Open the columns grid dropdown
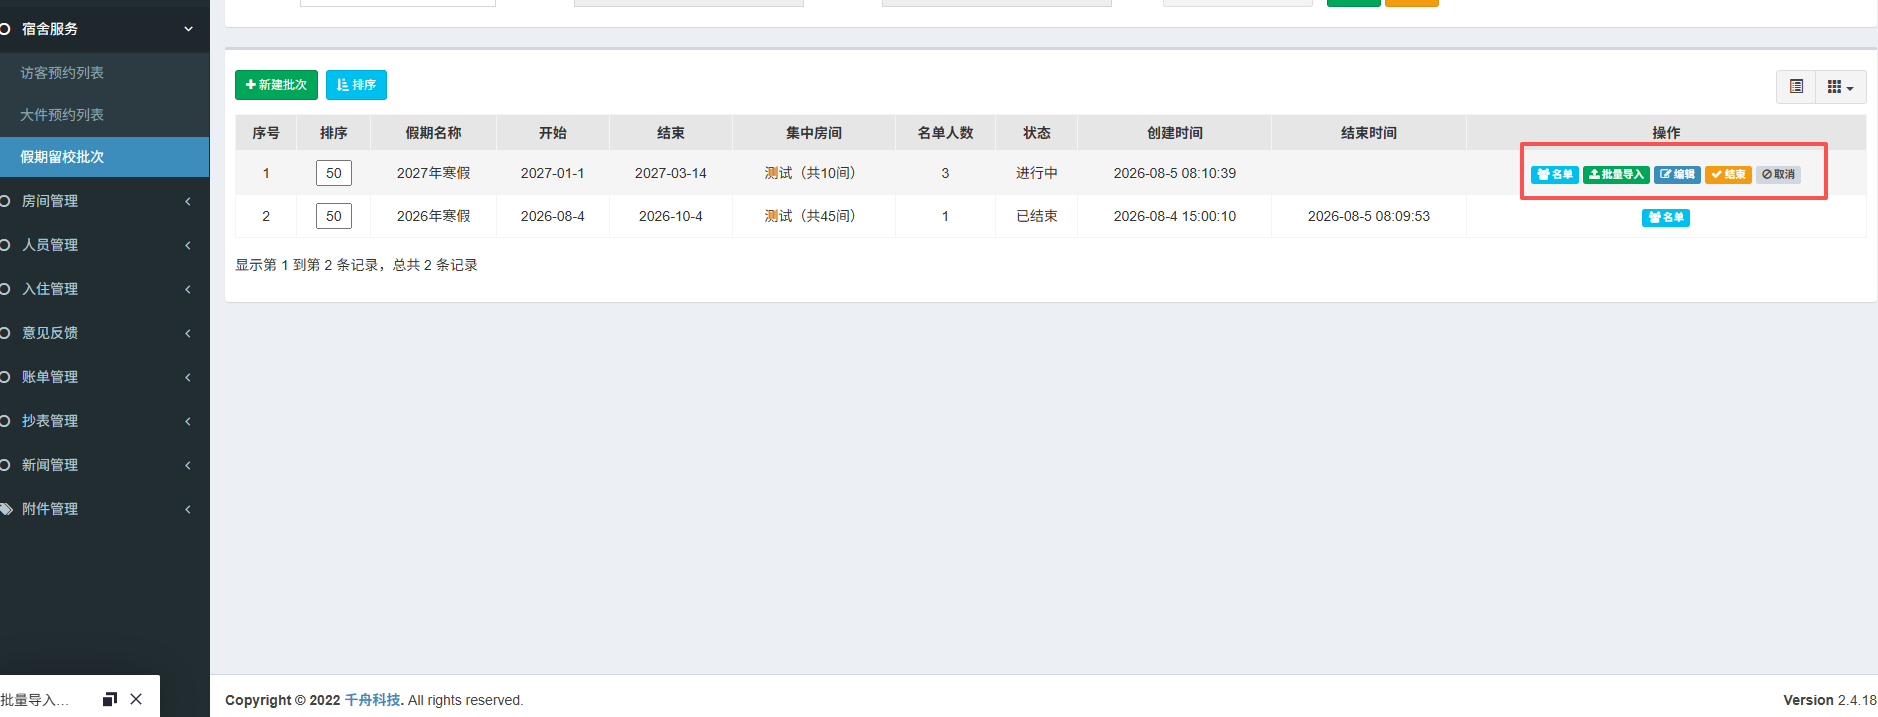Image resolution: width=1878 pixels, height=717 pixels. [x=1840, y=87]
